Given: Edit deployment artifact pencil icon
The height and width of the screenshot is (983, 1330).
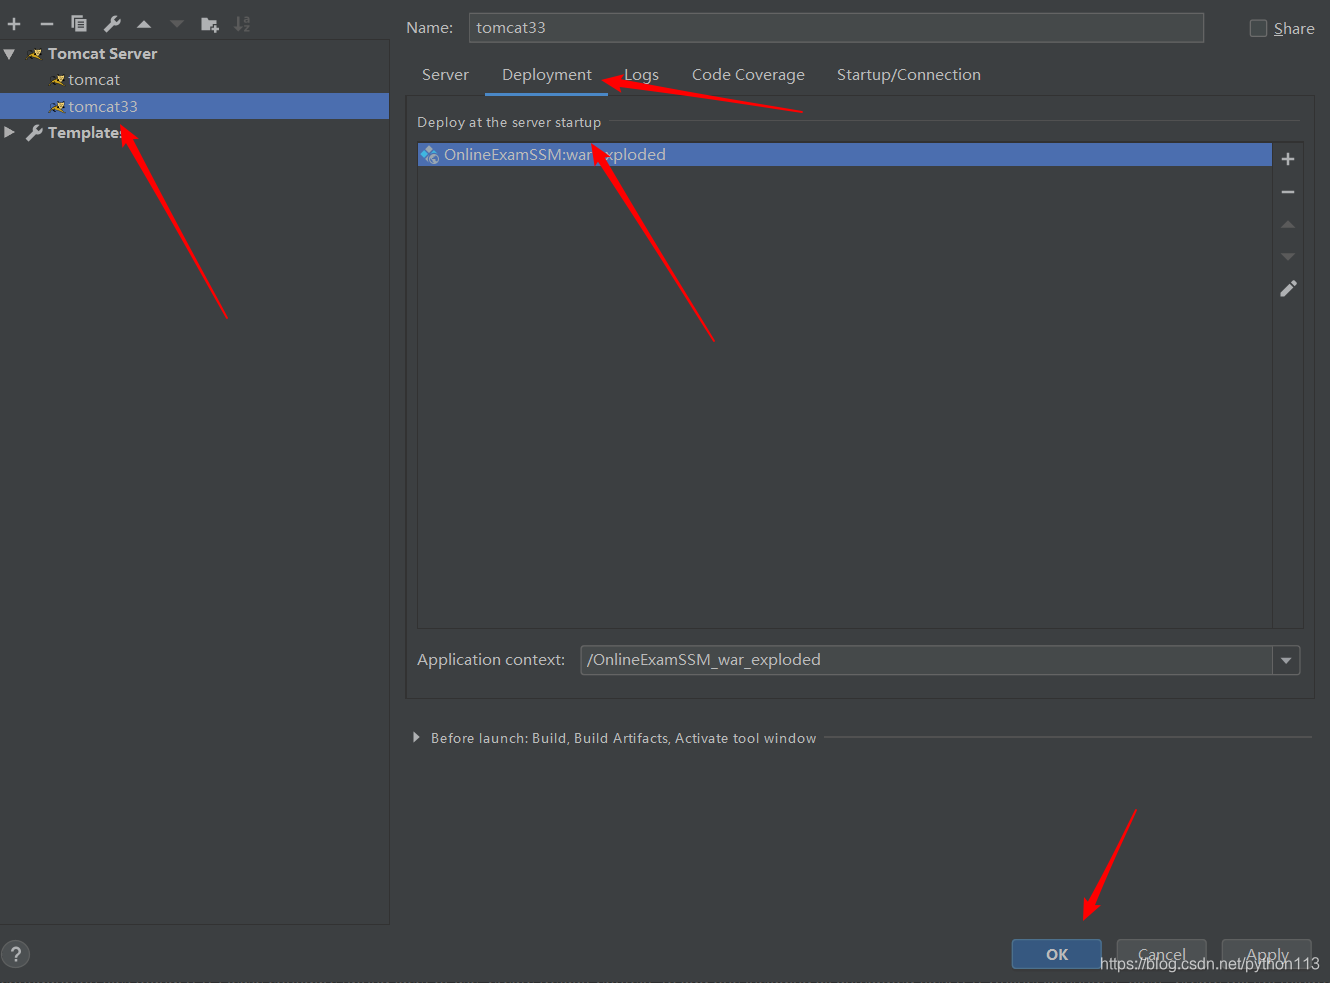Looking at the screenshot, I should 1288,289.
